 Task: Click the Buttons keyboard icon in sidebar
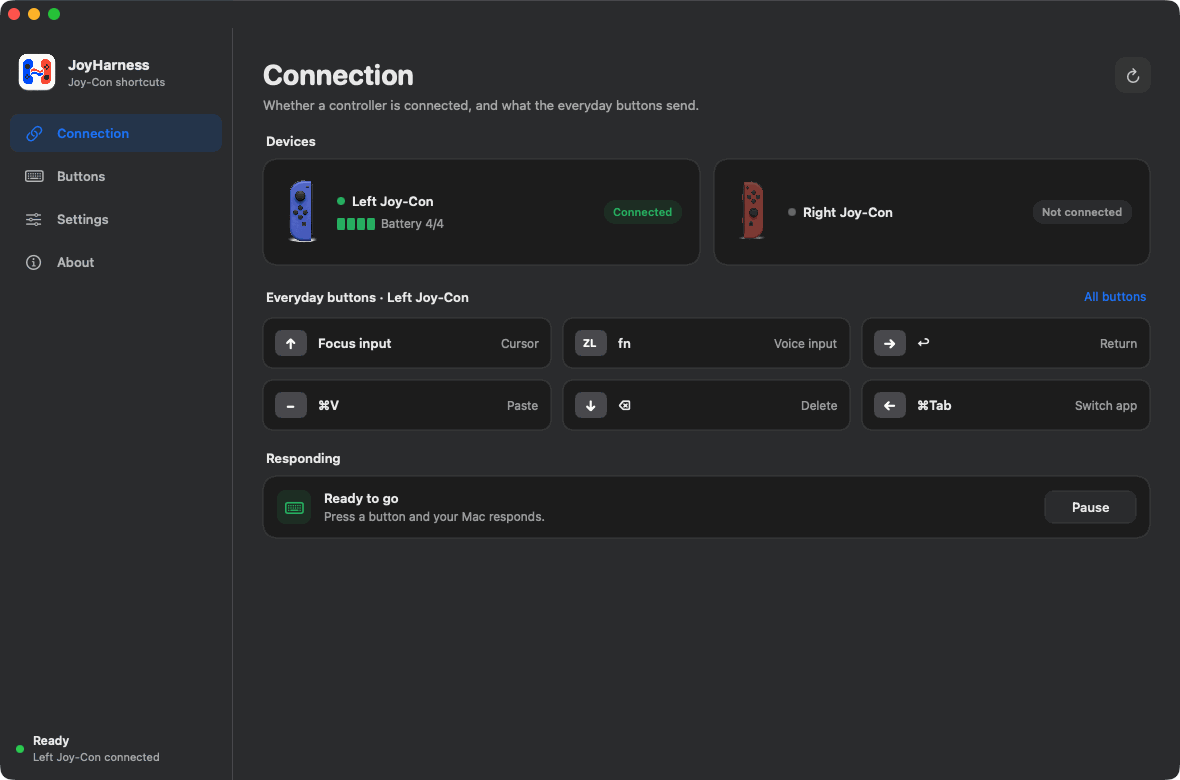(34, 176)
